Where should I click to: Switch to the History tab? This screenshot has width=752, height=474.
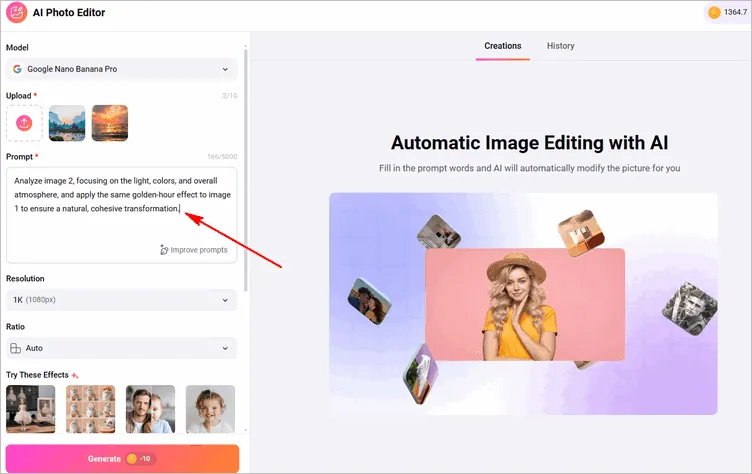tap(561, 46)
